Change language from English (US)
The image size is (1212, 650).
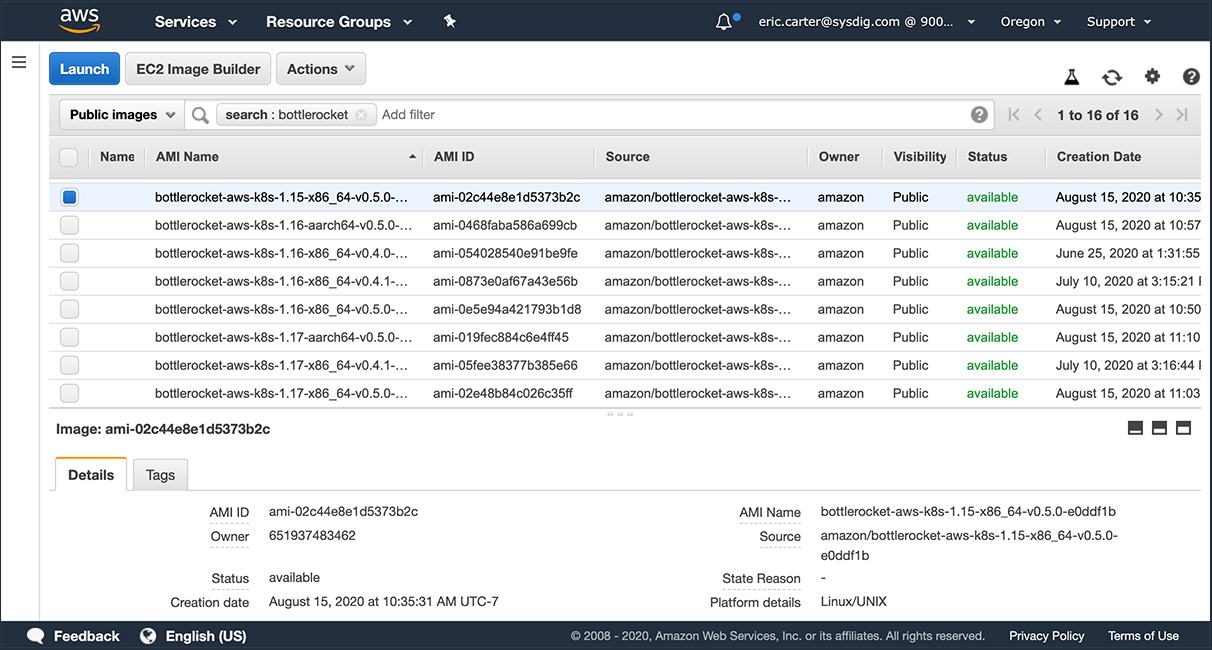tap(206, 636)
